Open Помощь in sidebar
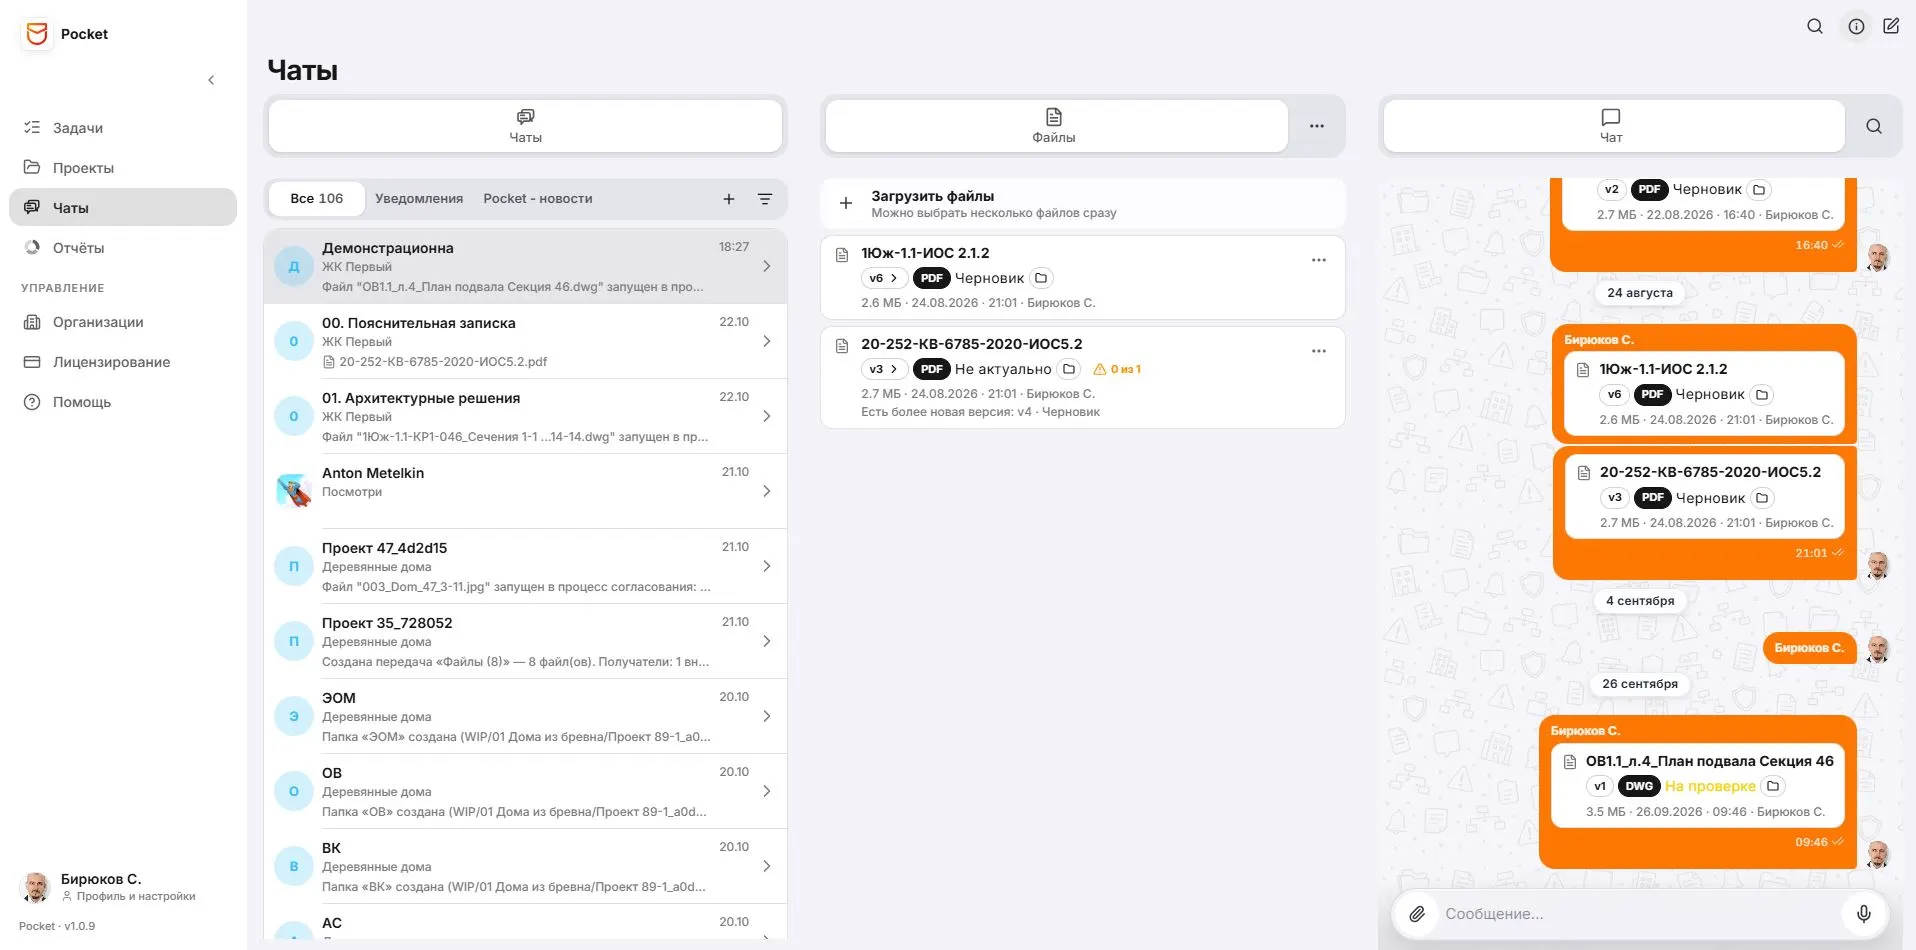The image size is (1916, 950). tap(123, 402)
